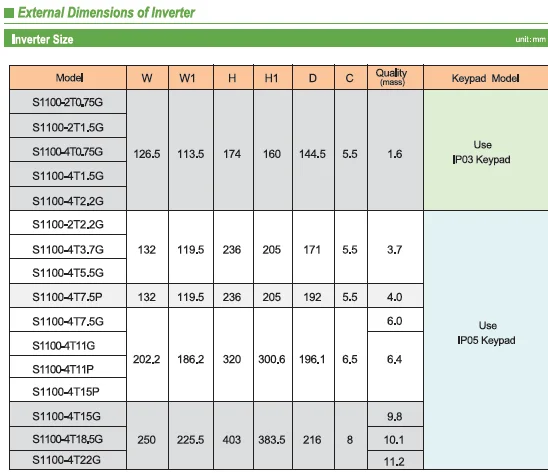This screenshot has width=548, height=473.
Task: Click the "Inverter Size" banner title
Action: 42,39
